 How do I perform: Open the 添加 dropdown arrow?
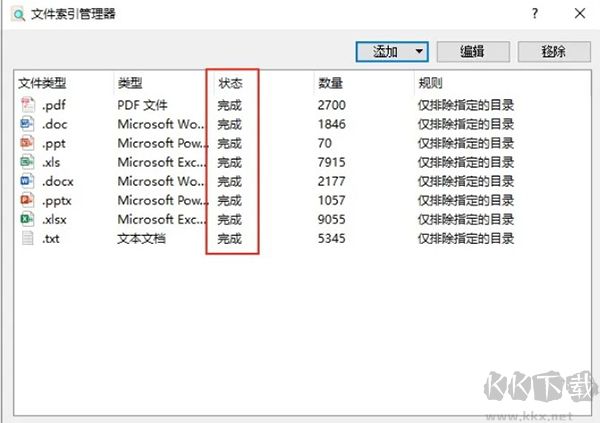(419, 51)
